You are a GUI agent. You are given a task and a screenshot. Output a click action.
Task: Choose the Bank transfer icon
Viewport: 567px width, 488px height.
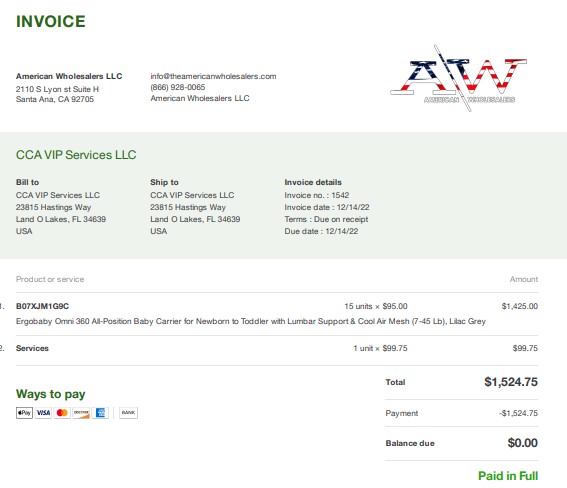coord(128,412)
